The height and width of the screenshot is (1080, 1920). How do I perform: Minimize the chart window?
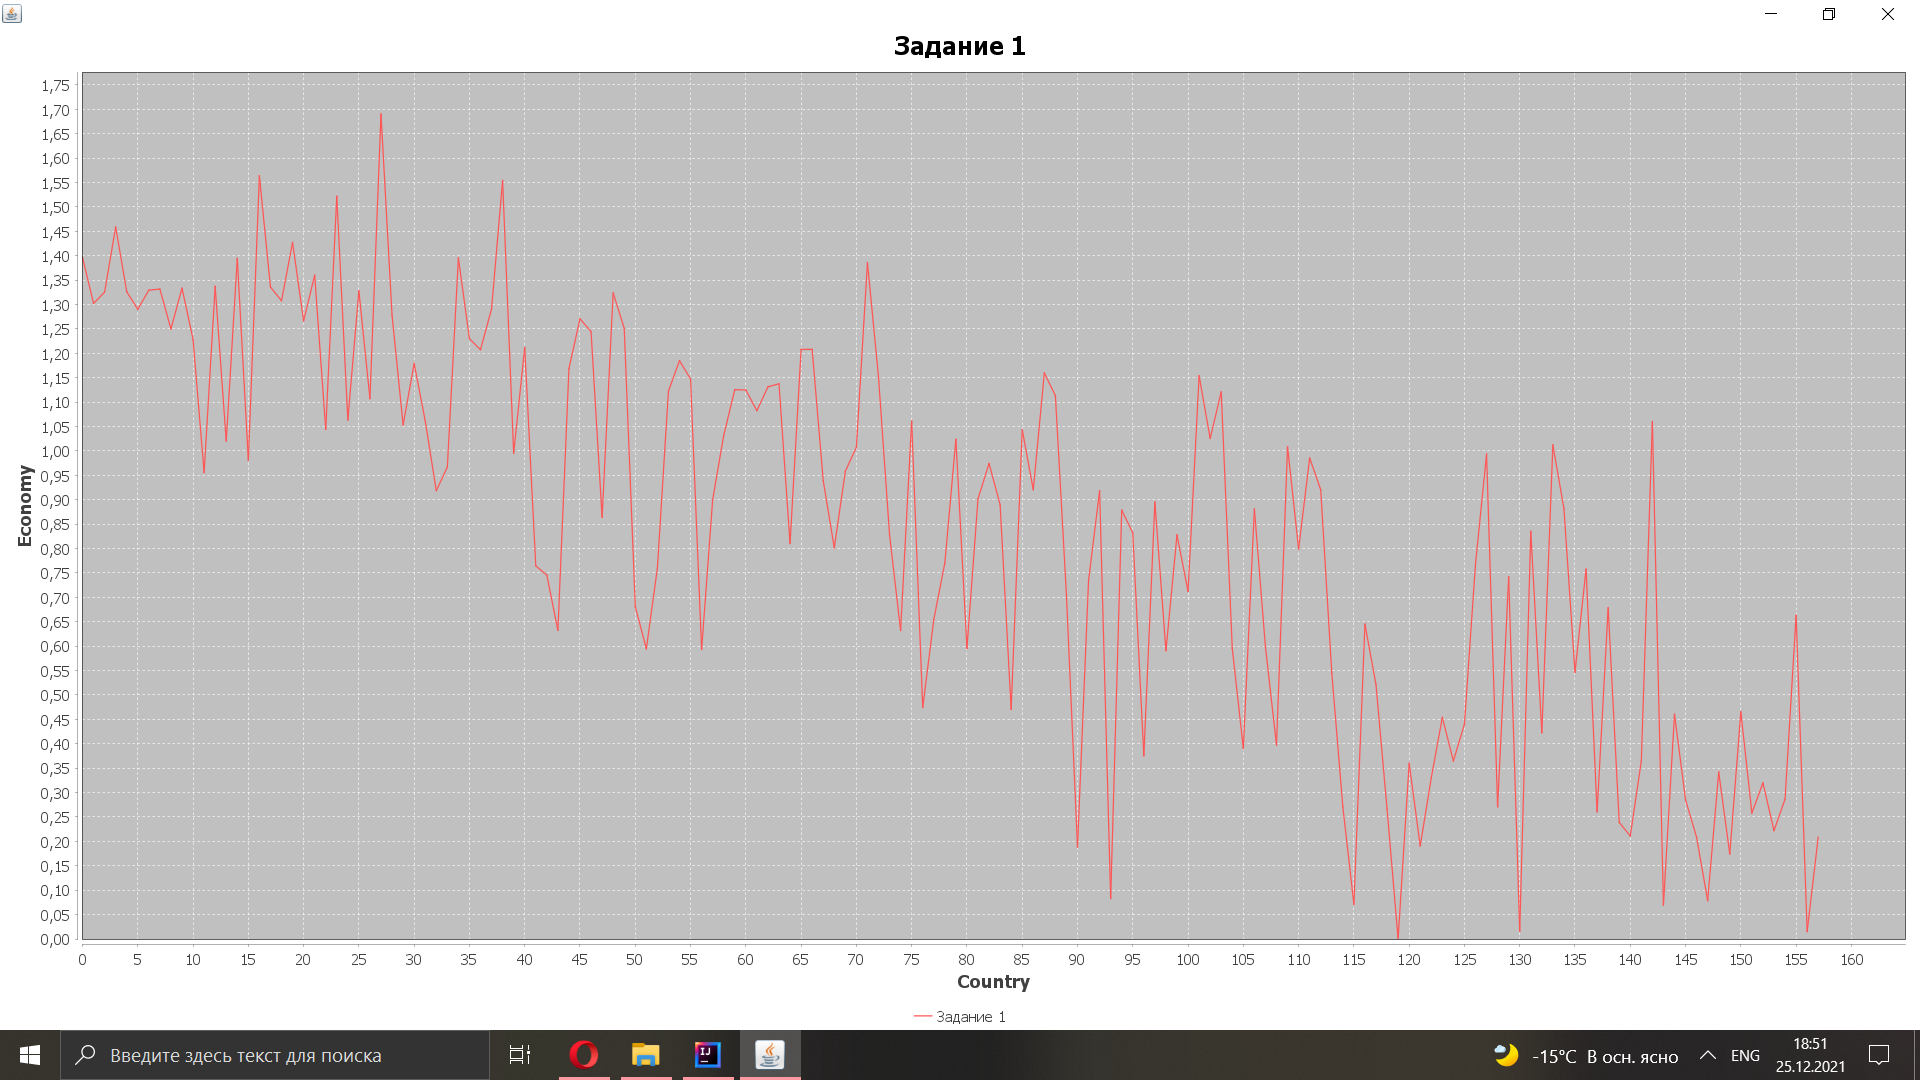[1771, 14]
